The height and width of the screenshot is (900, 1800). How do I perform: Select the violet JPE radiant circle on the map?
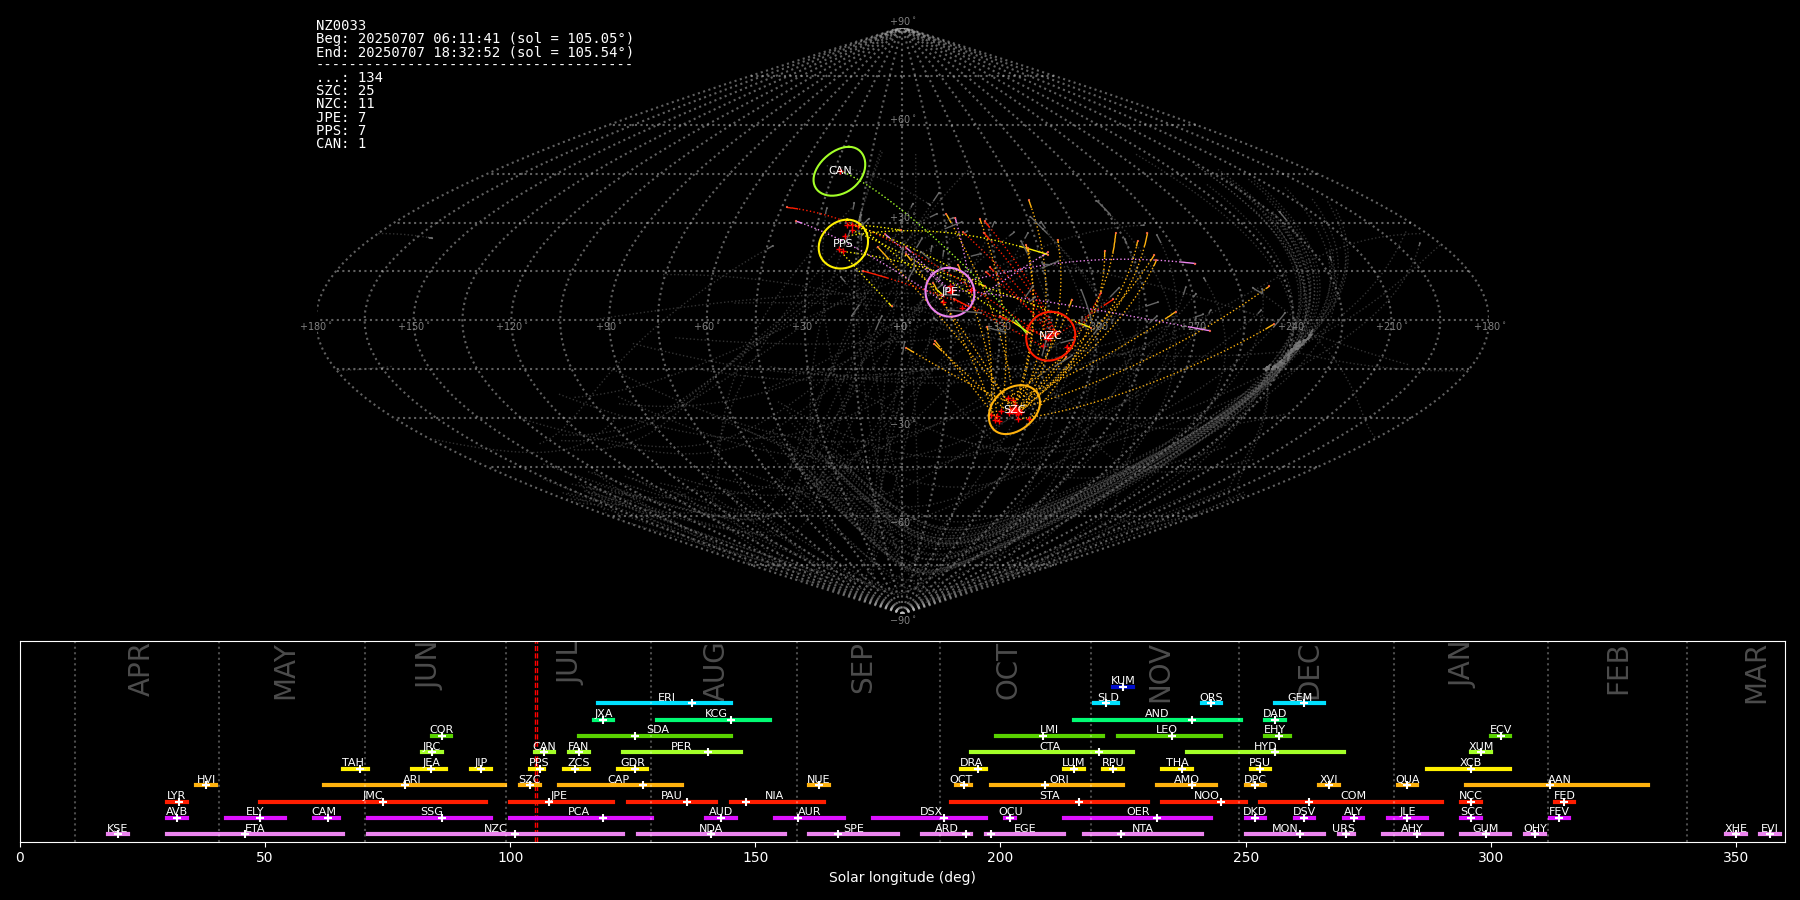tap(950, 292)
